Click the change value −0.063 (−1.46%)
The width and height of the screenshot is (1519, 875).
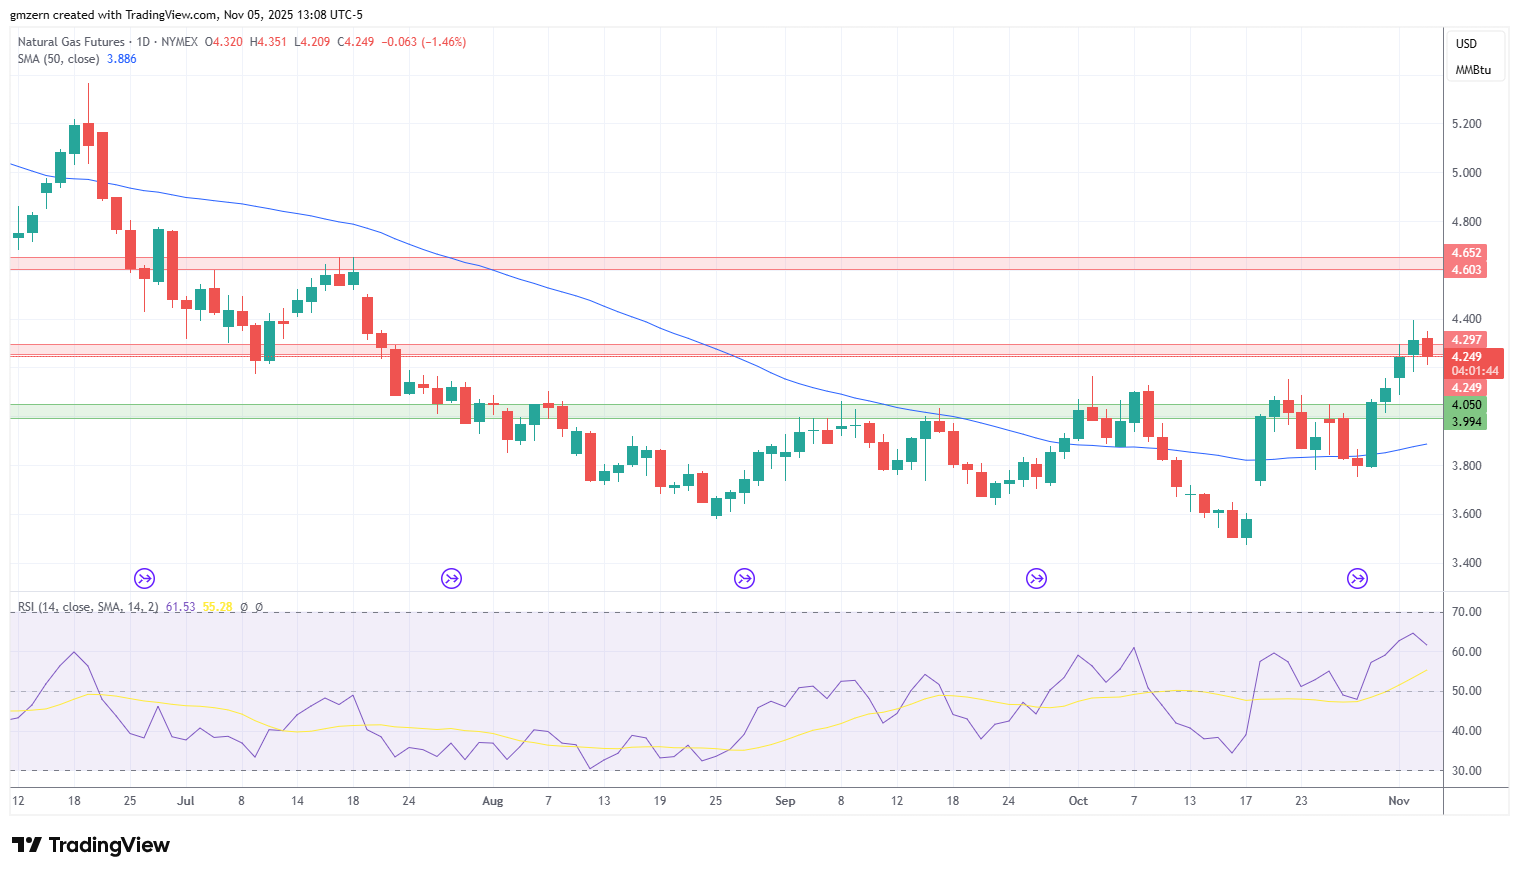tap(424, 42)
